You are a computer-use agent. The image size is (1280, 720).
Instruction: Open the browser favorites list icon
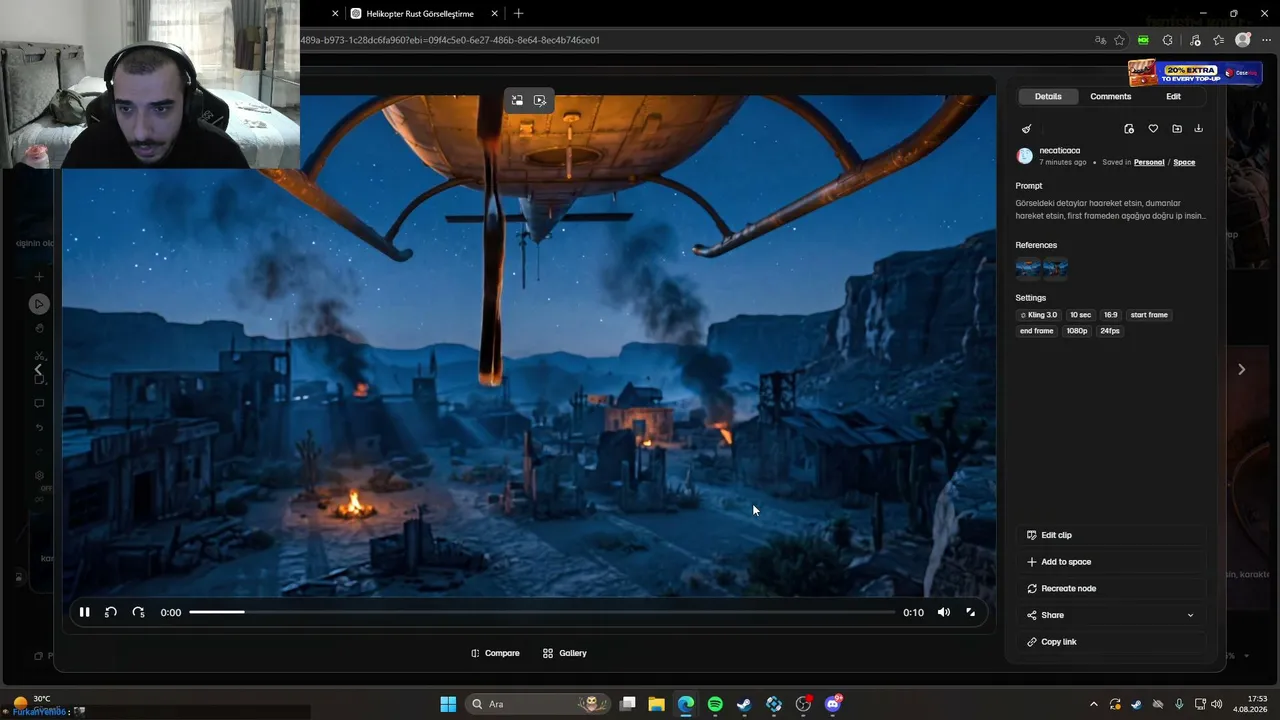point(1218,40)
